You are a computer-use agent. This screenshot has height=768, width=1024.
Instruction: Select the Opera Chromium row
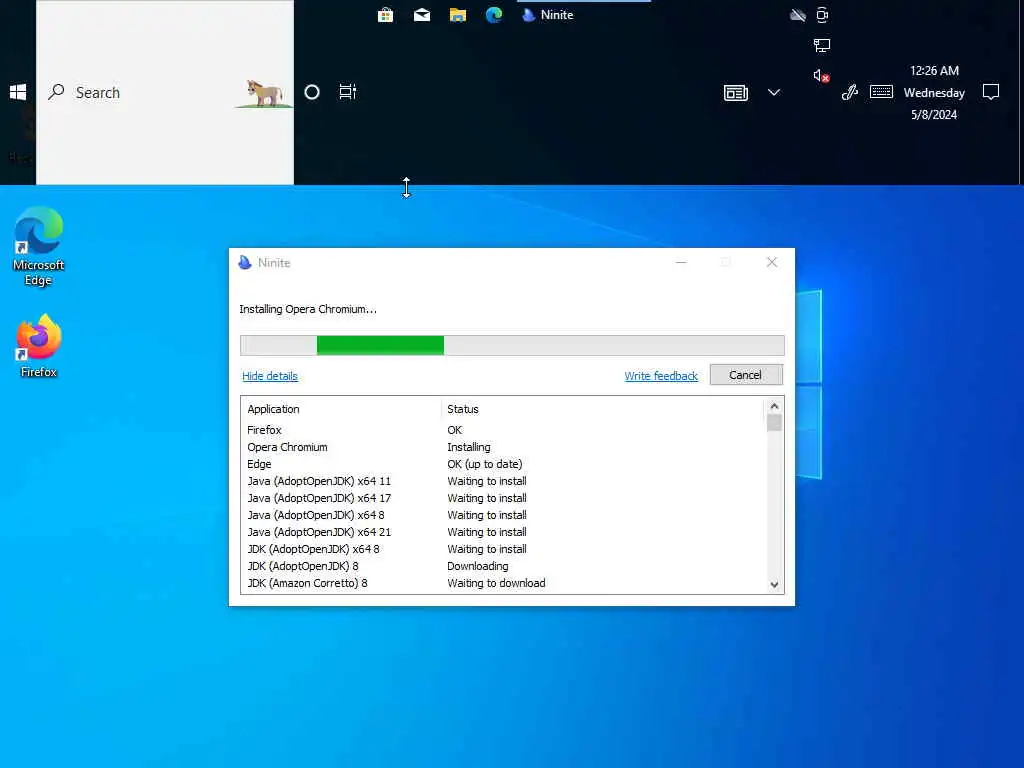click(502, 447)
